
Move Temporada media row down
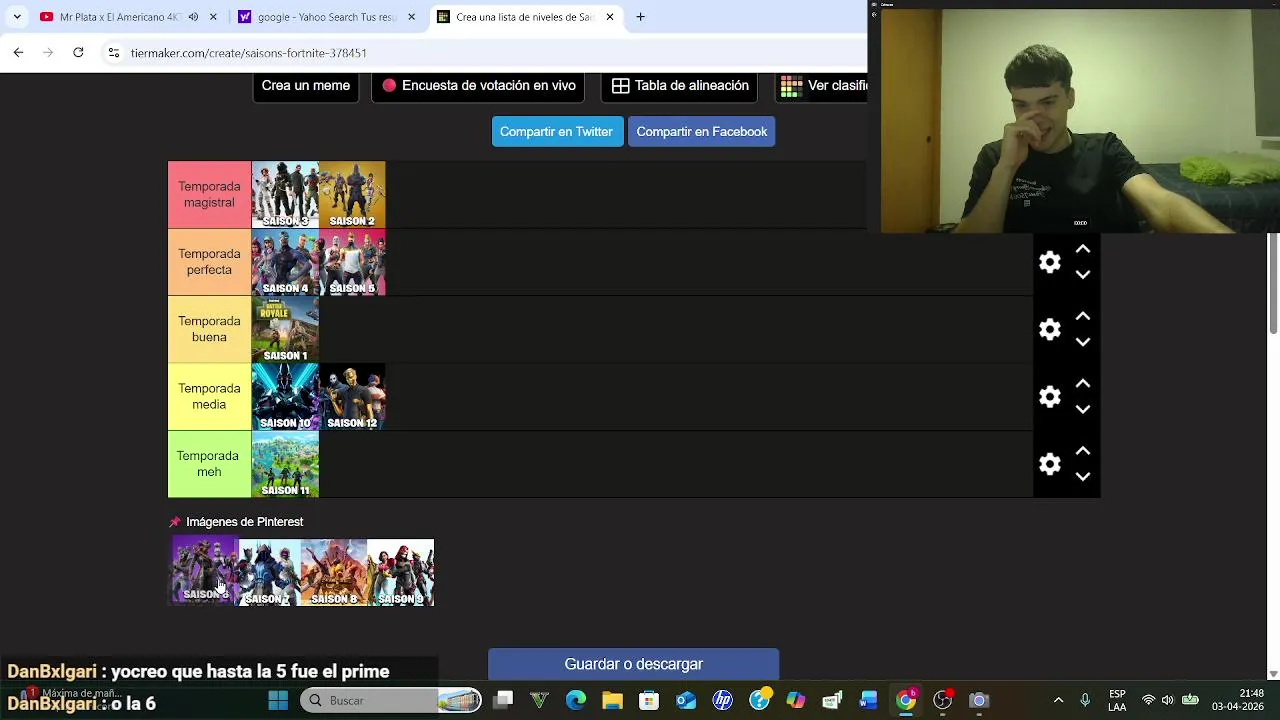pyautogui.click(x=1082, y=409)
